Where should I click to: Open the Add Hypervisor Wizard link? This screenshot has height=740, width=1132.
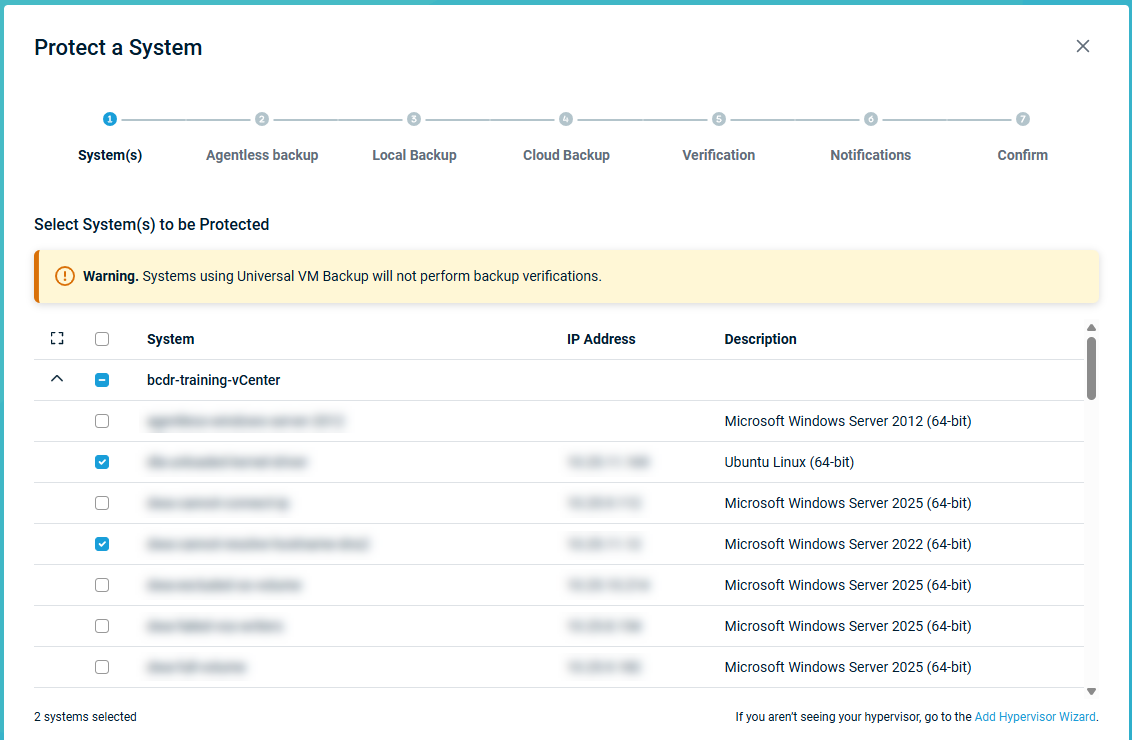[x=1035, y=717]
